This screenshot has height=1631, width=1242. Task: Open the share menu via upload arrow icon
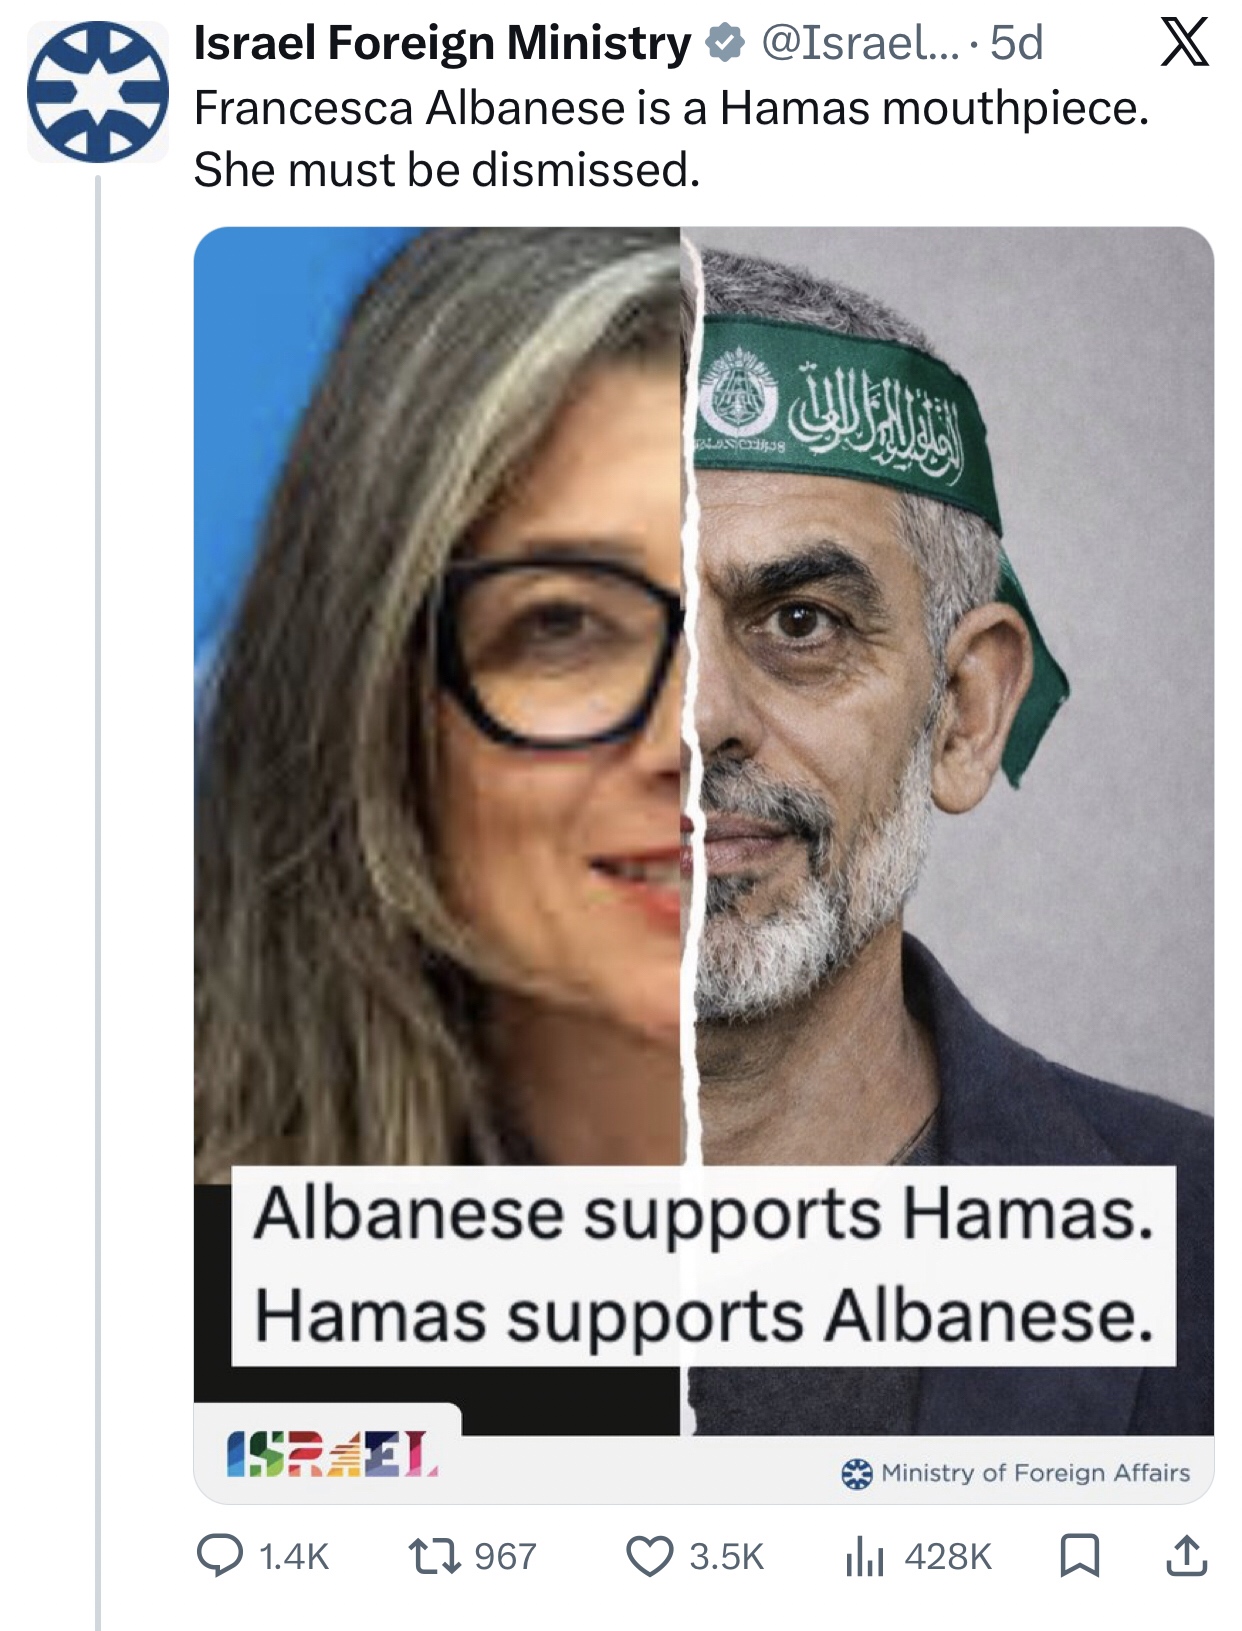(x=1187, y=1555)
